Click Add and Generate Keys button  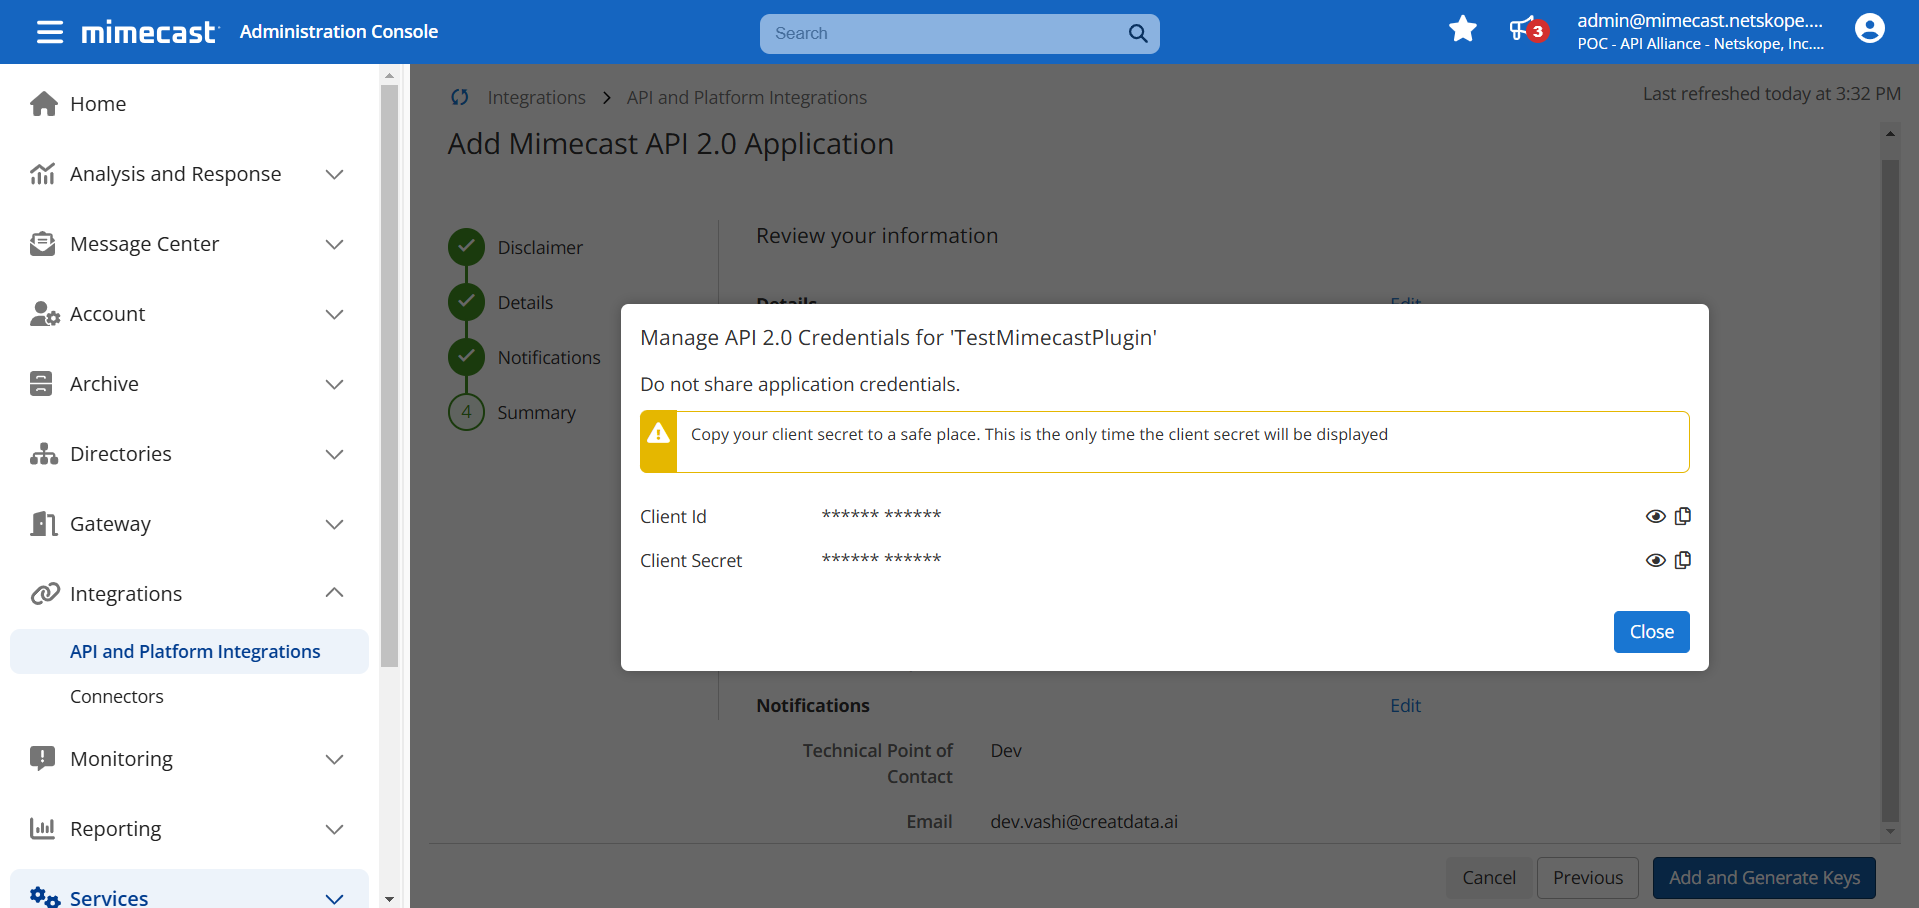(x=1764, y=877)
